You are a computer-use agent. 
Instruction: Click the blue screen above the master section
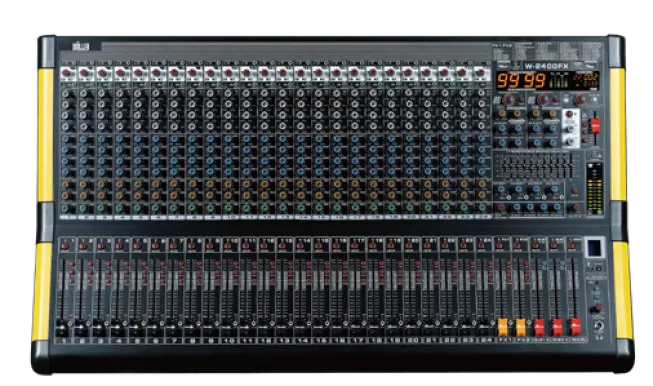coord(594,248)
